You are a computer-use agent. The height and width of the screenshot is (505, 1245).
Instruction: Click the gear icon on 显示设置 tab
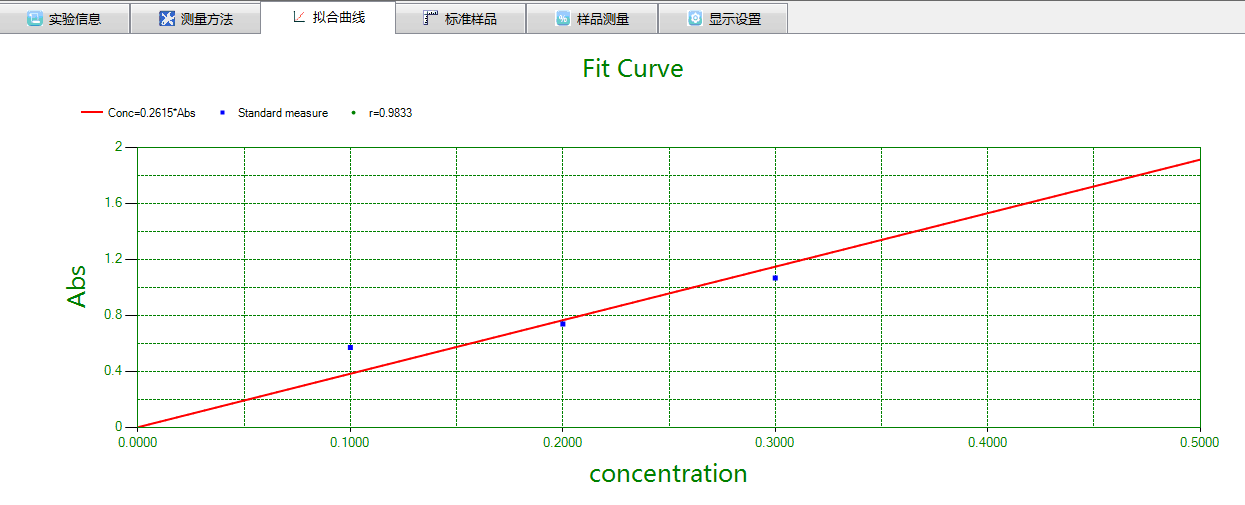tap(694, 18)
